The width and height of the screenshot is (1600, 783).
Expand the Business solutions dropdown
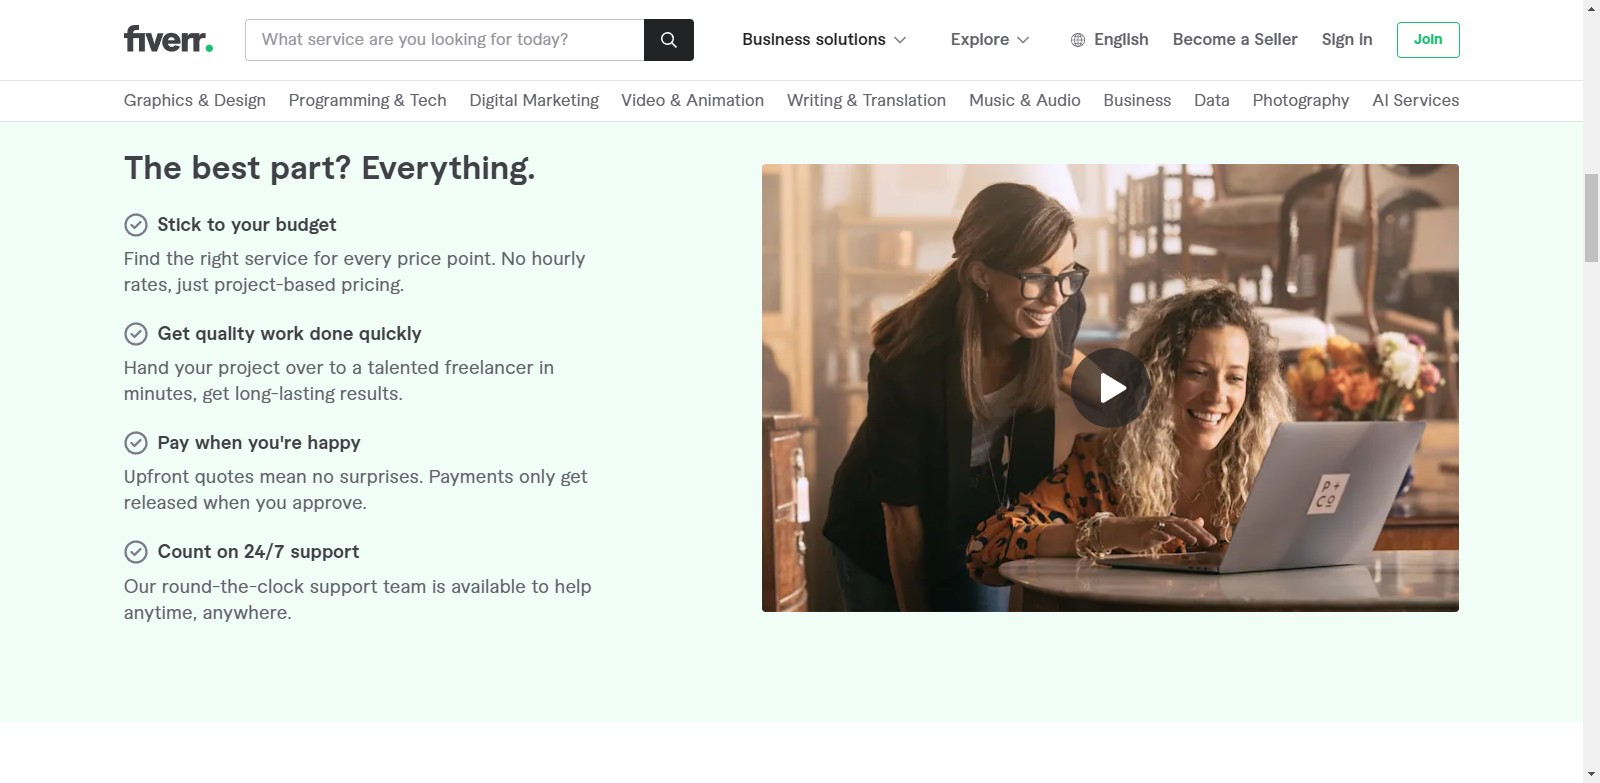823,40
